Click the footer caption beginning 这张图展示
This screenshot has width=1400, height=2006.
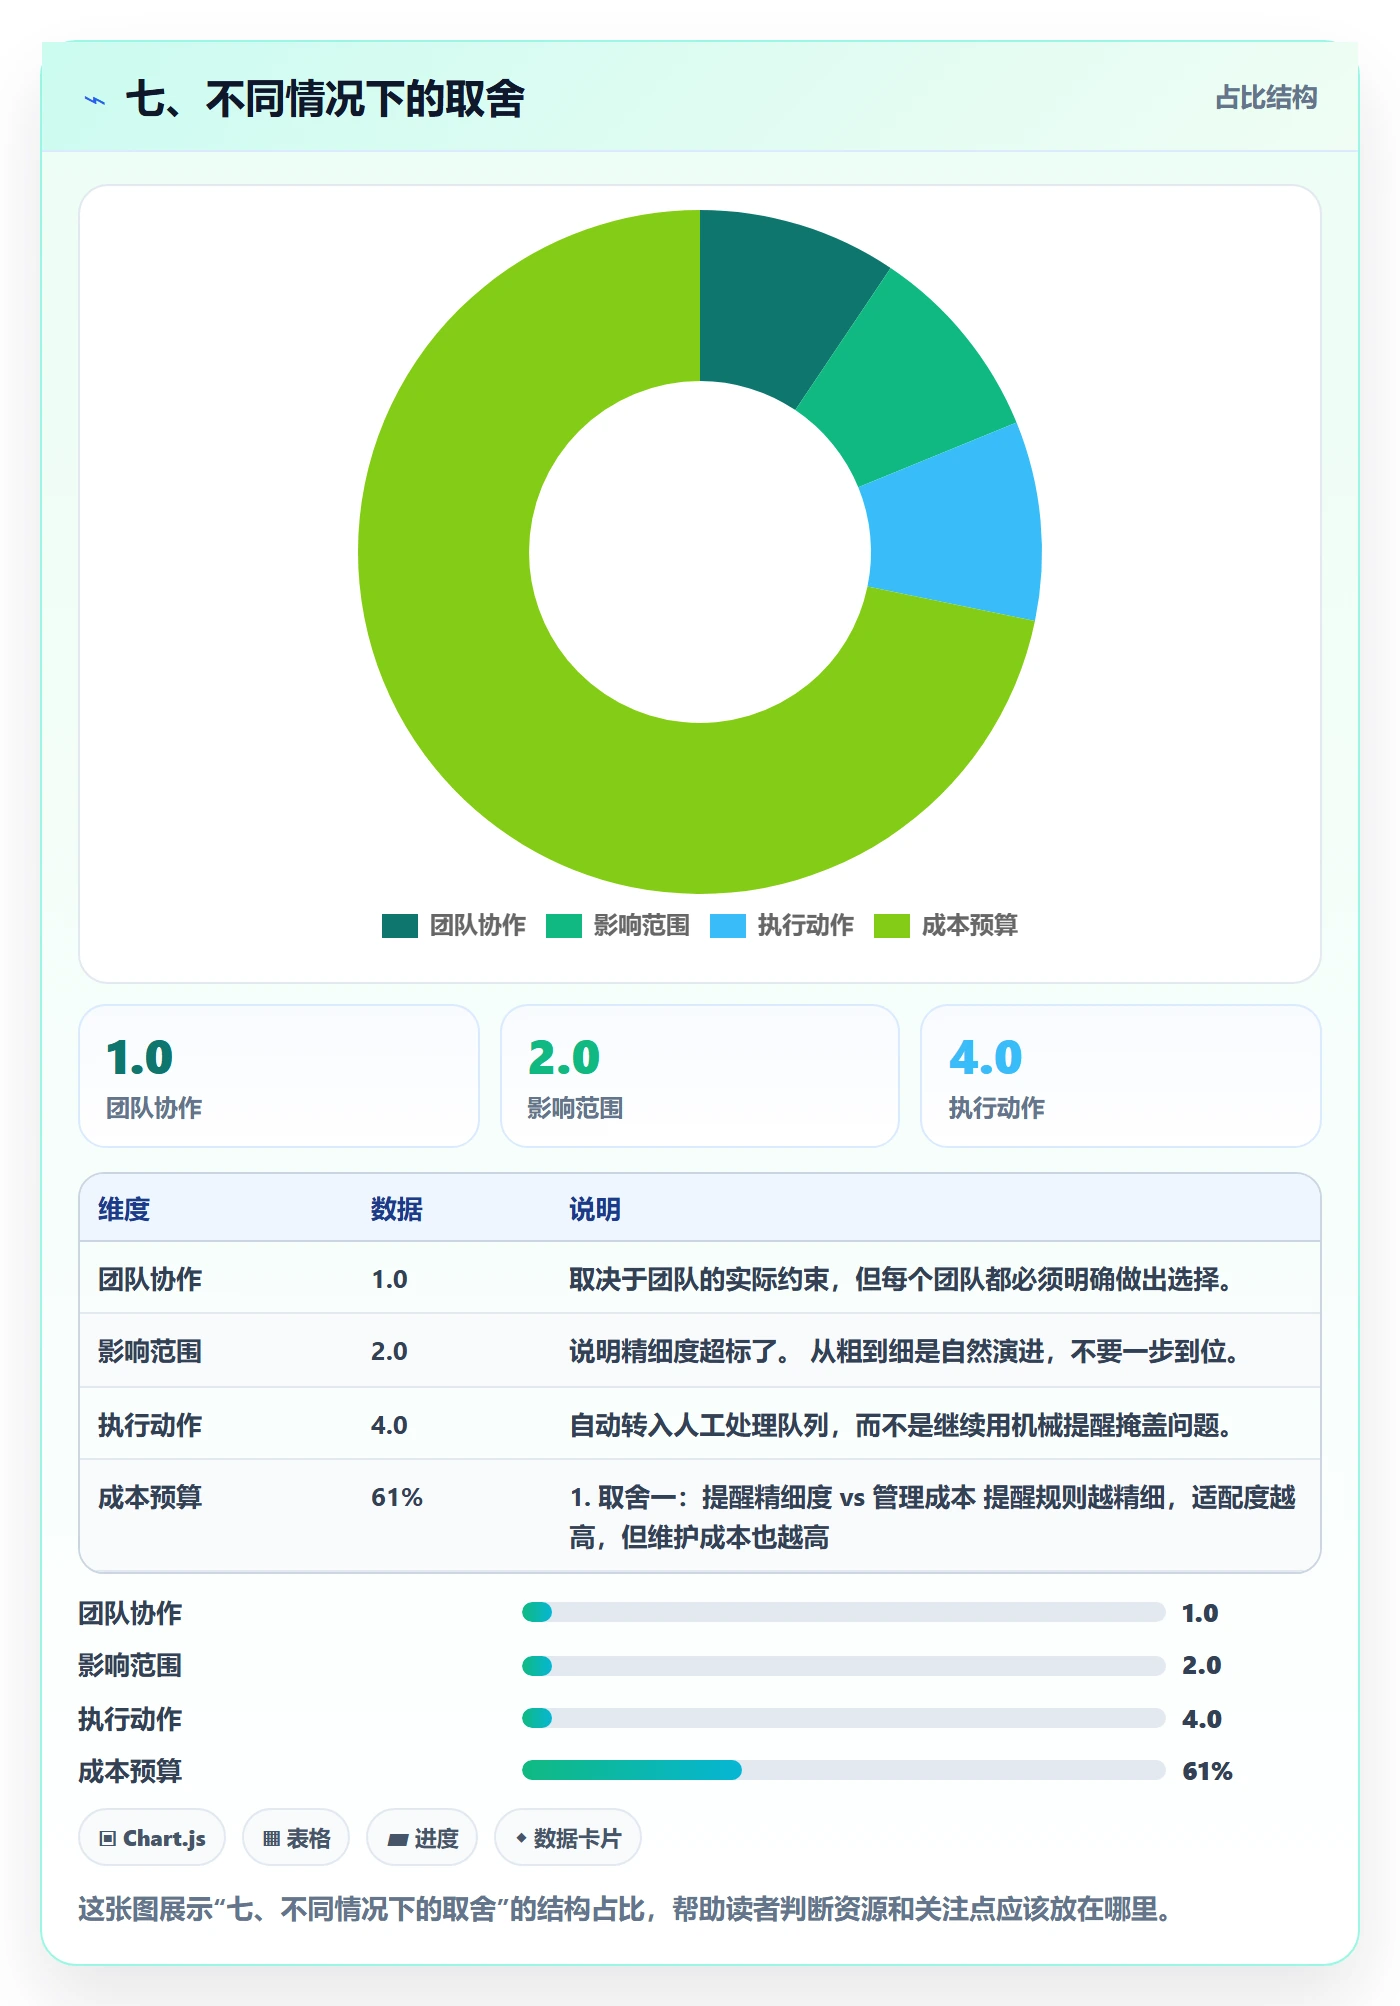pyautogui.click(x=624, y=1909)
